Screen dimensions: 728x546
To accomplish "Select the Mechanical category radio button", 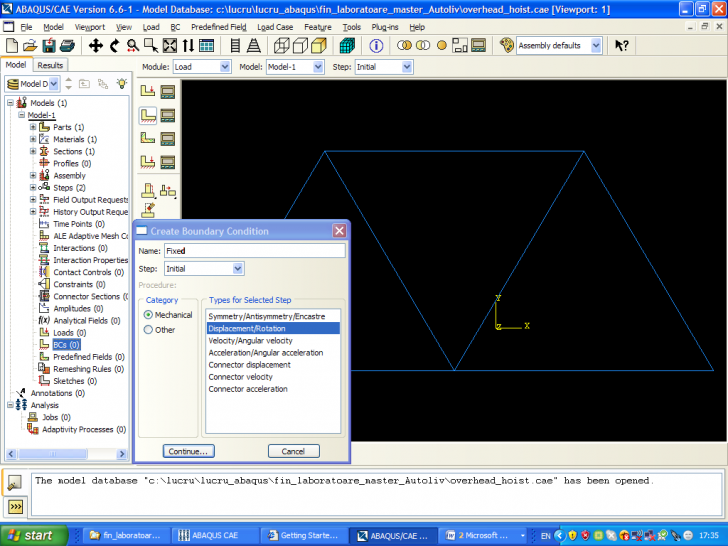I will click(x=149, y=315).
